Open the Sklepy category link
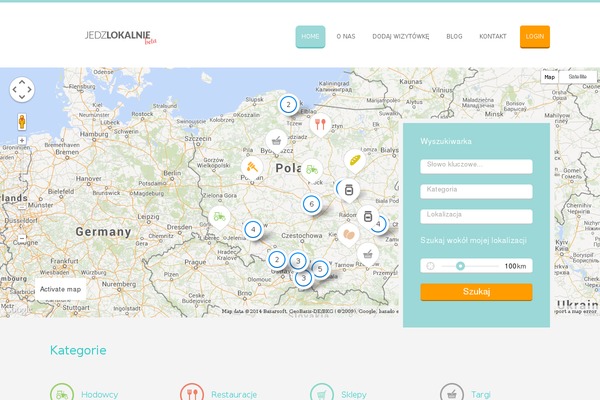This screenshot has width=600, height=400. [x=354, y=394]
